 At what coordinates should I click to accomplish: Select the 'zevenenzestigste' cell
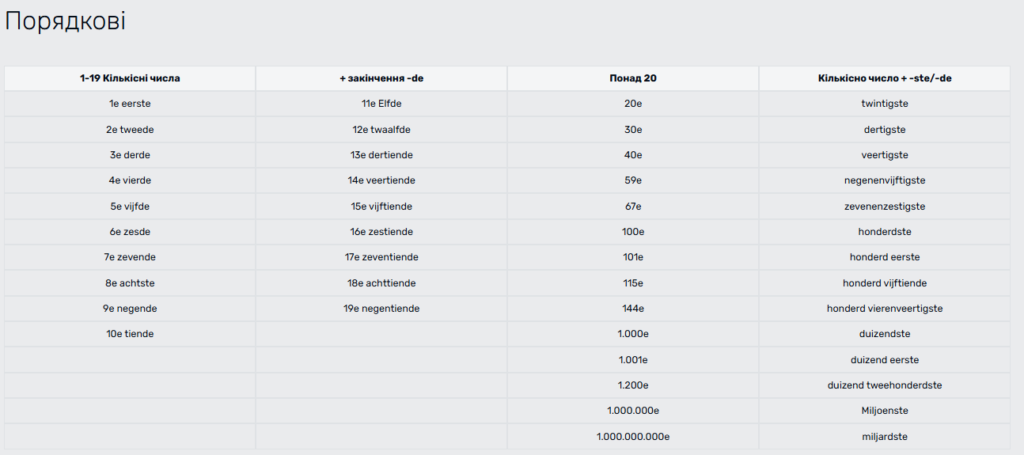(x=884, y=205)
